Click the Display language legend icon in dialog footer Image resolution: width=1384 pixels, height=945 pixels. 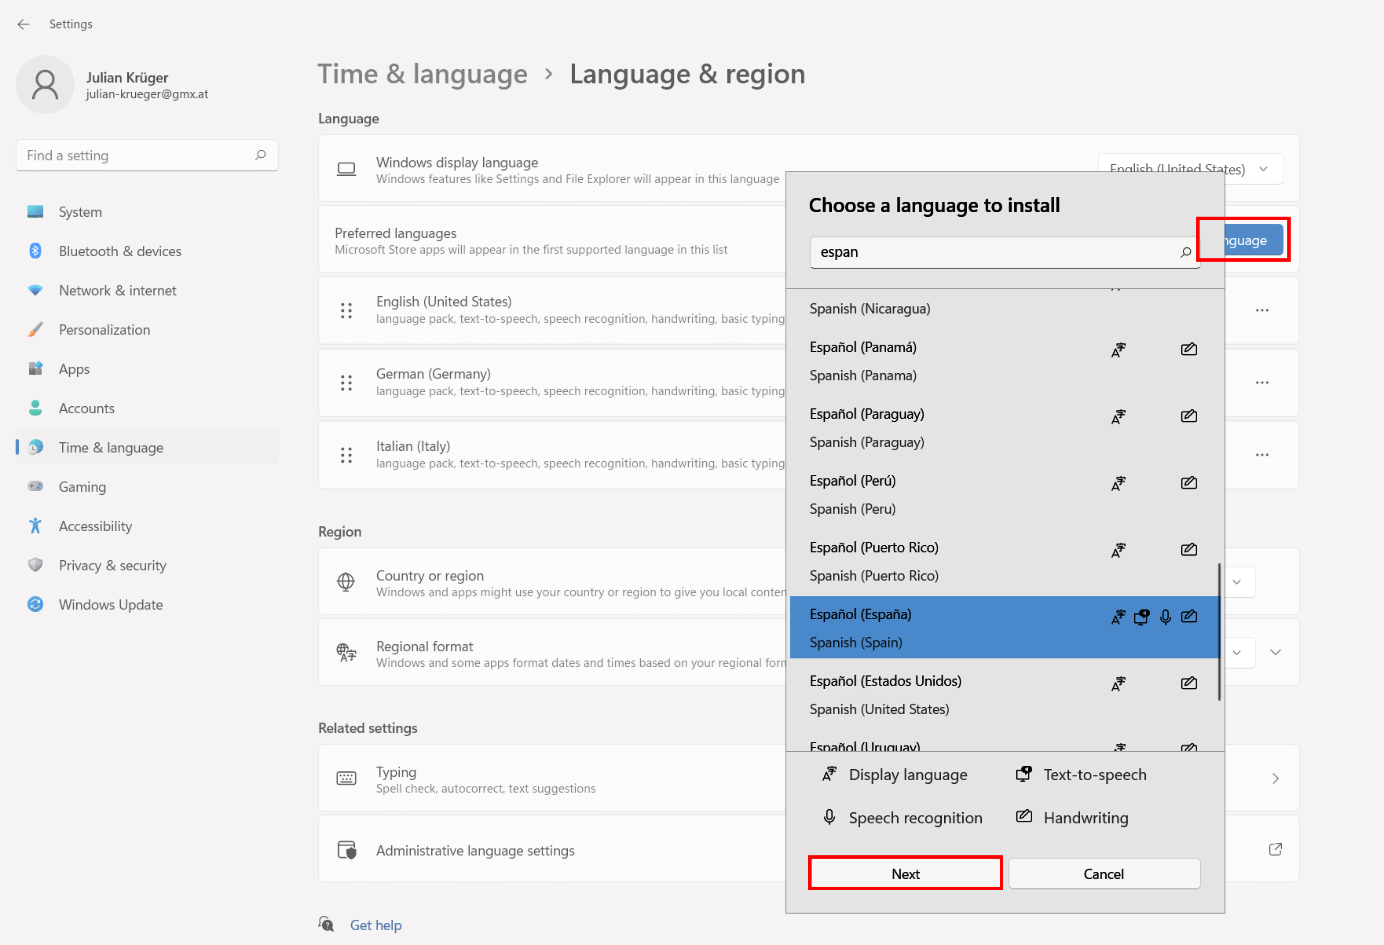point(830,773)
